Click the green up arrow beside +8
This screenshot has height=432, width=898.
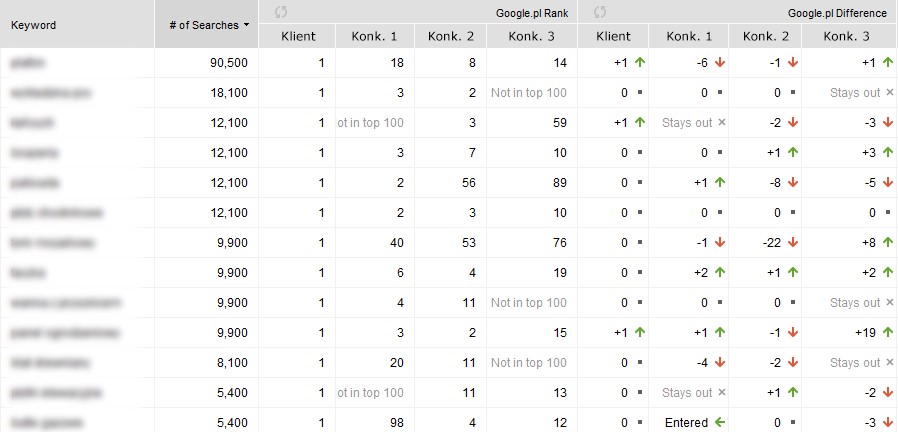[x=885, y=243]
